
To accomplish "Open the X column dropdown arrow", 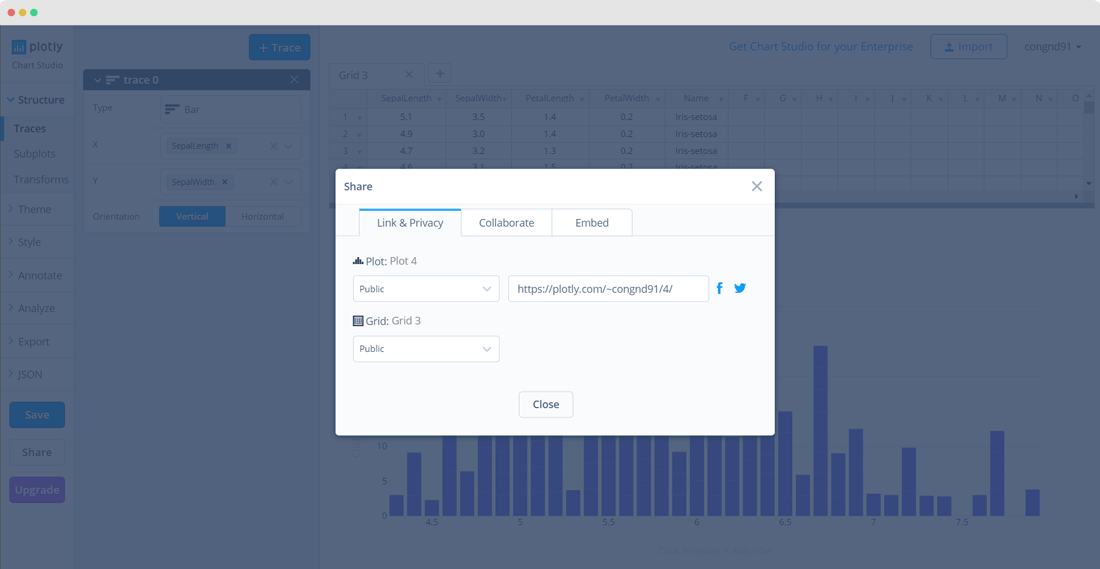I will tap(288, 146).
